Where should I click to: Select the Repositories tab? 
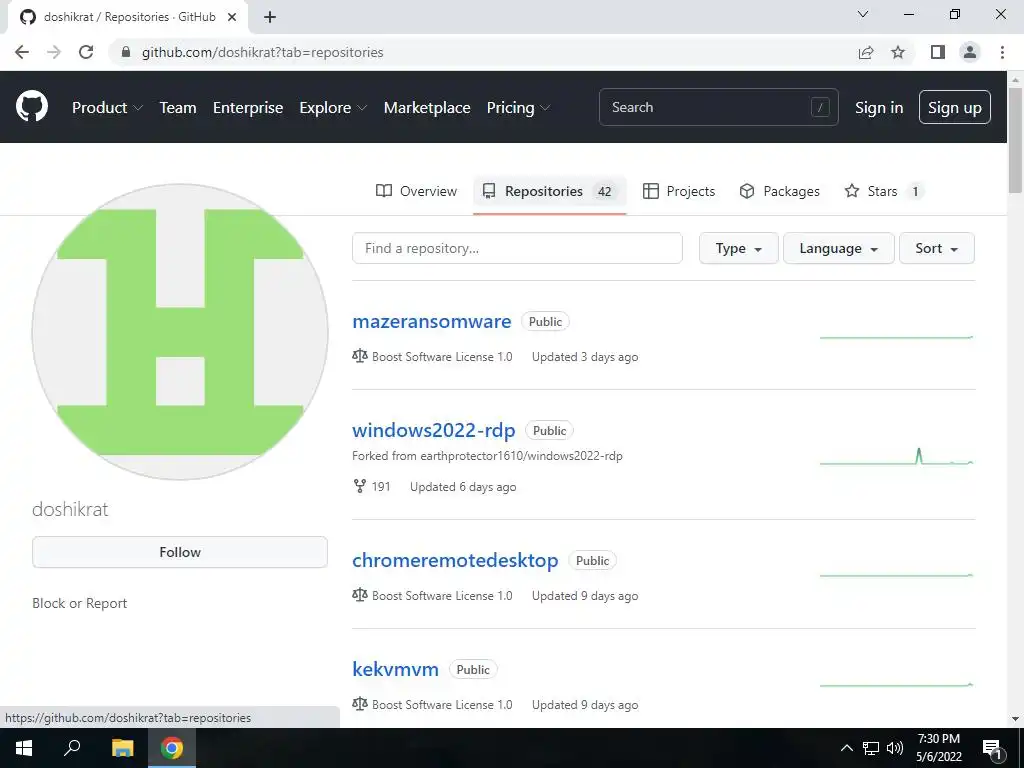(x=549, y=191)
